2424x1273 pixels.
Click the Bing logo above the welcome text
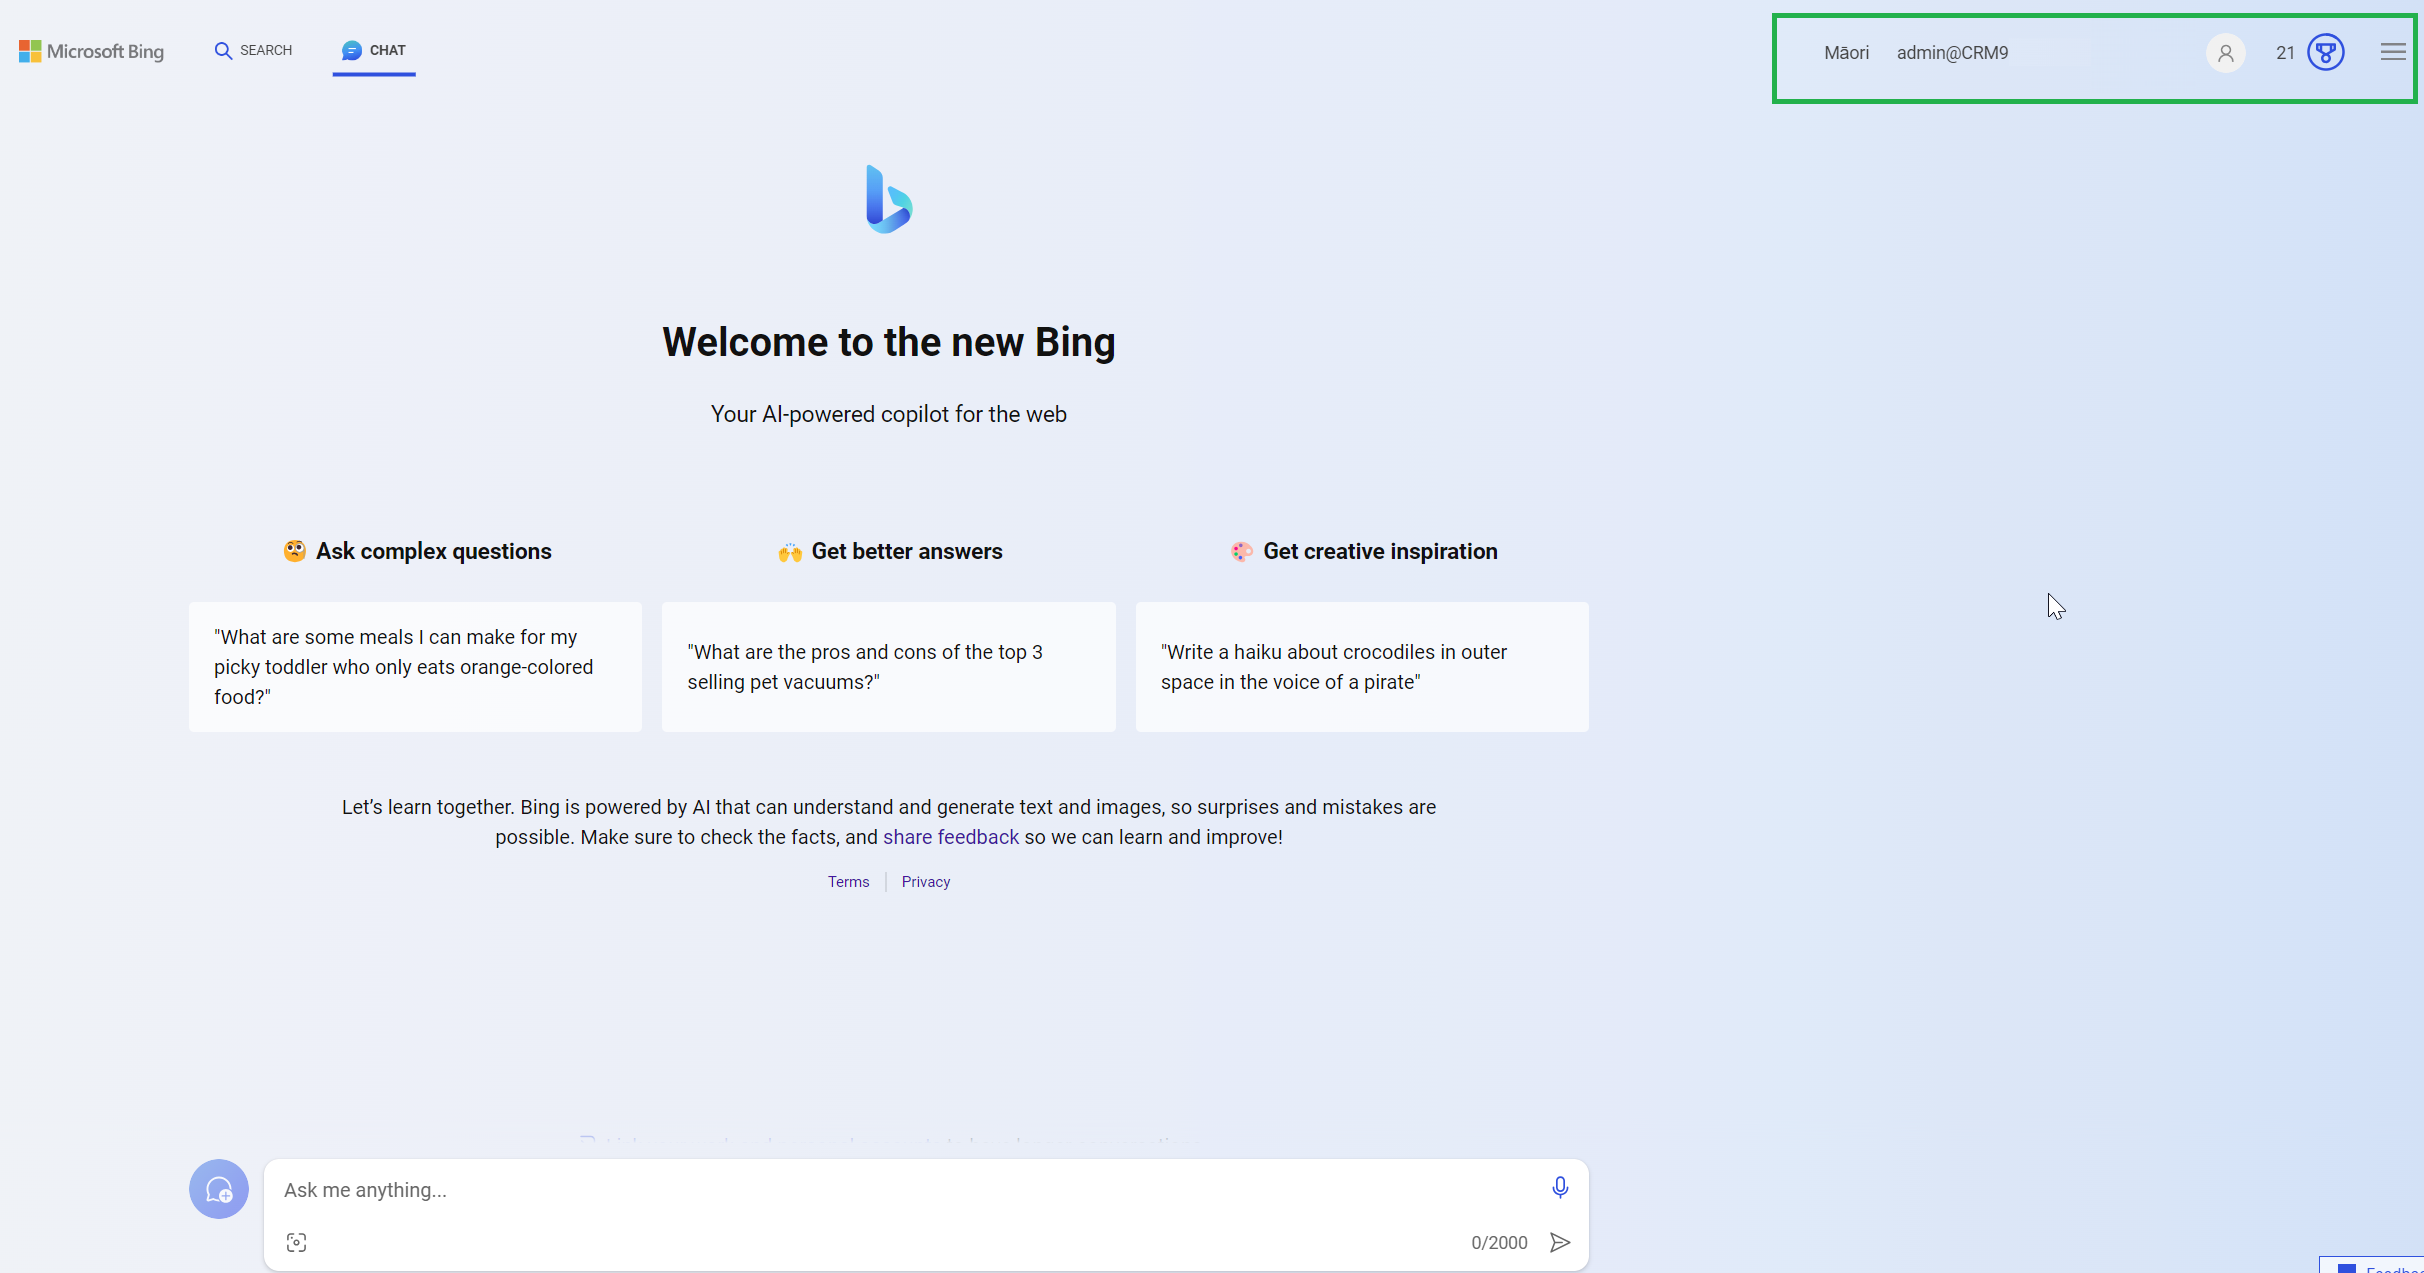888,199
